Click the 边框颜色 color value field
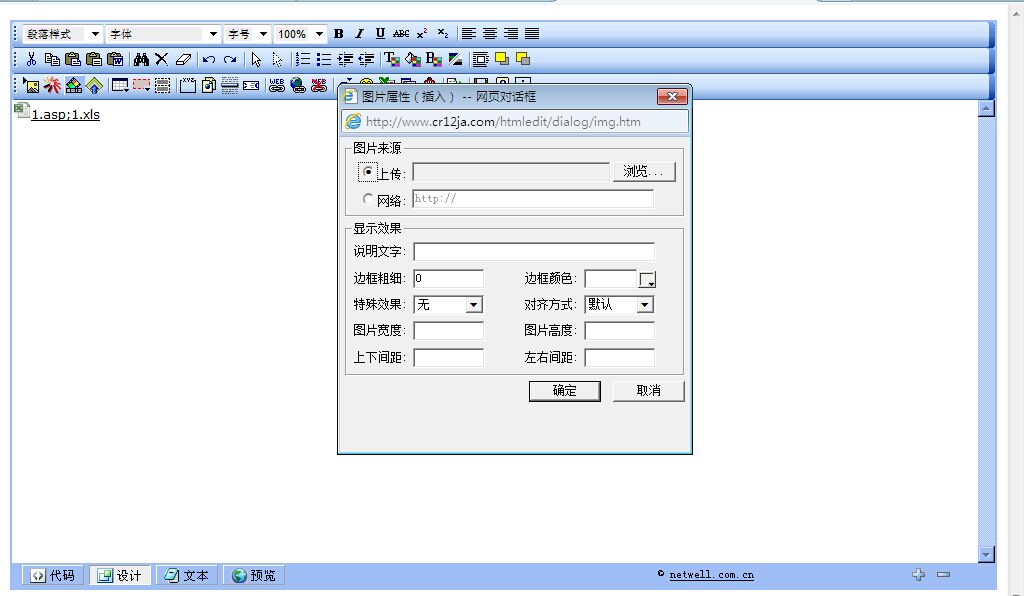1024x596 pixels. (x=611, y=279)
